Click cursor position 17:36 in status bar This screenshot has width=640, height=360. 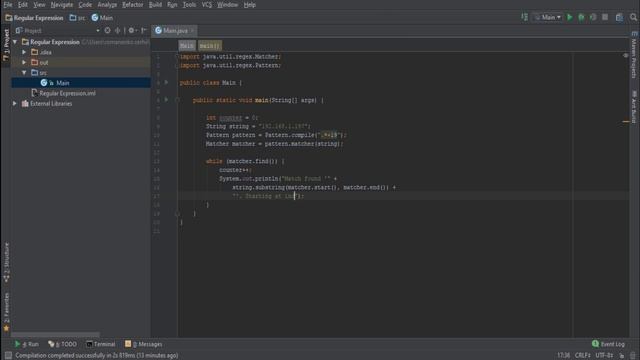563,356
